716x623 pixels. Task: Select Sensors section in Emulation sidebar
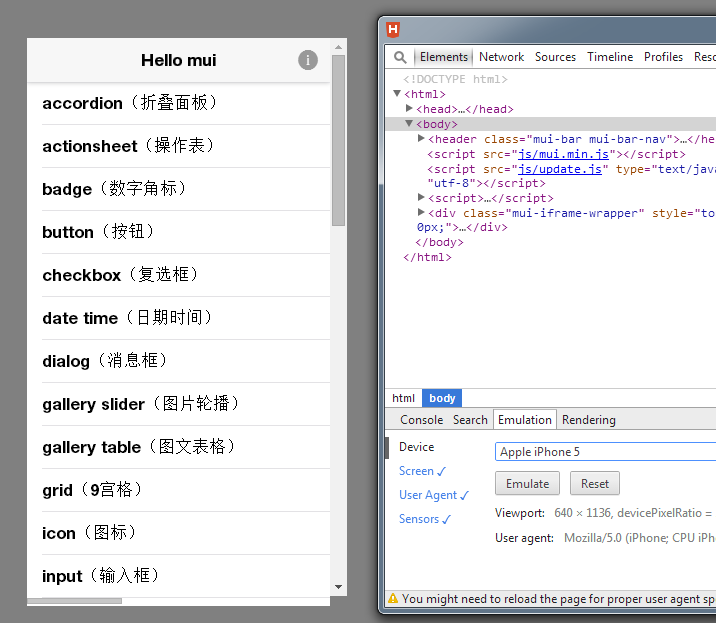click(x=425, y=519)
